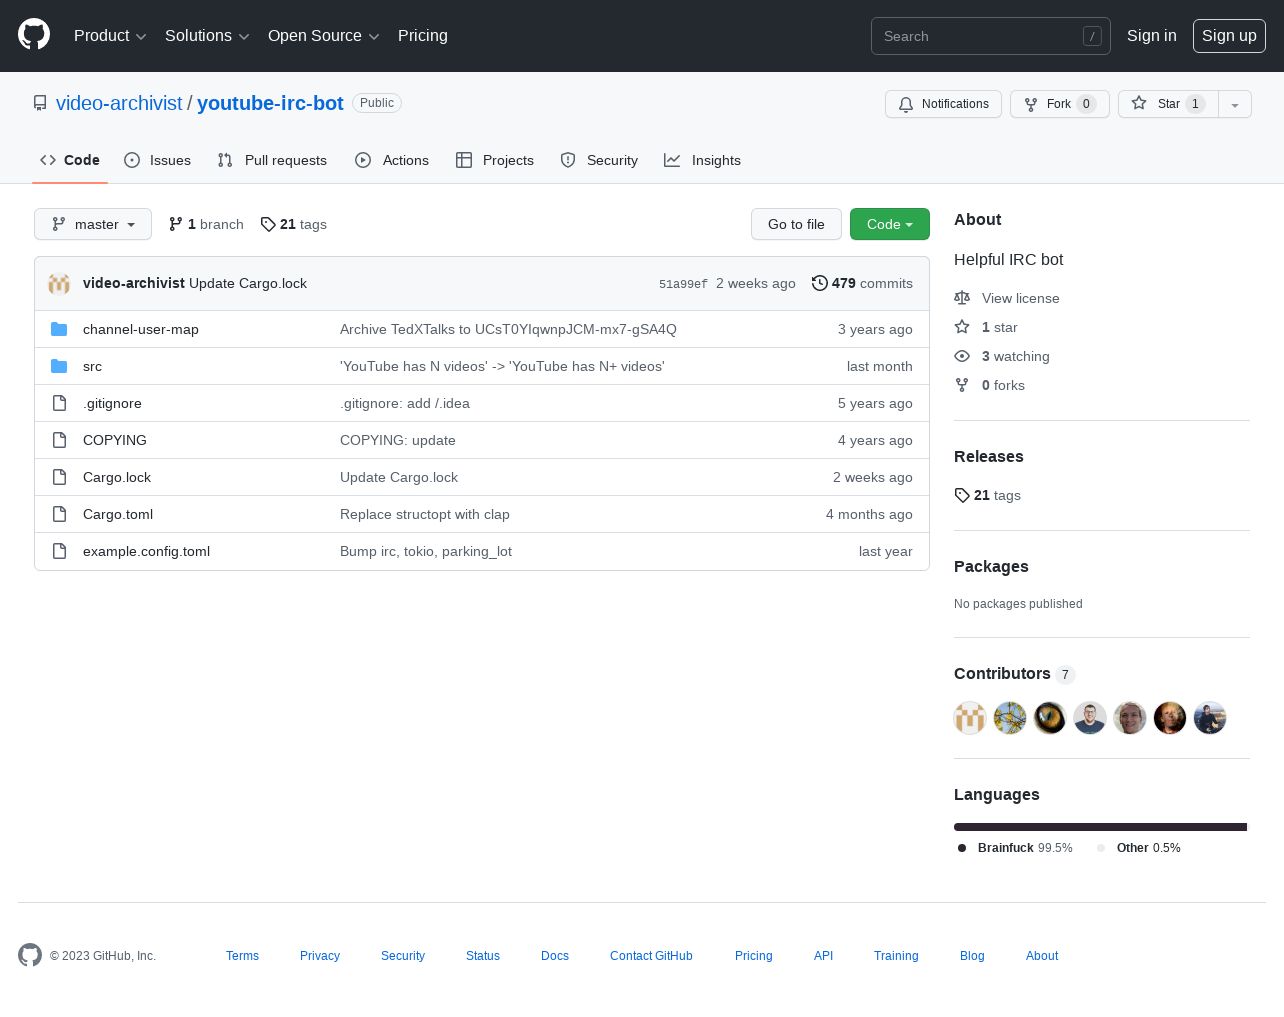Expand the green Code dropdown button

point(890,224)
